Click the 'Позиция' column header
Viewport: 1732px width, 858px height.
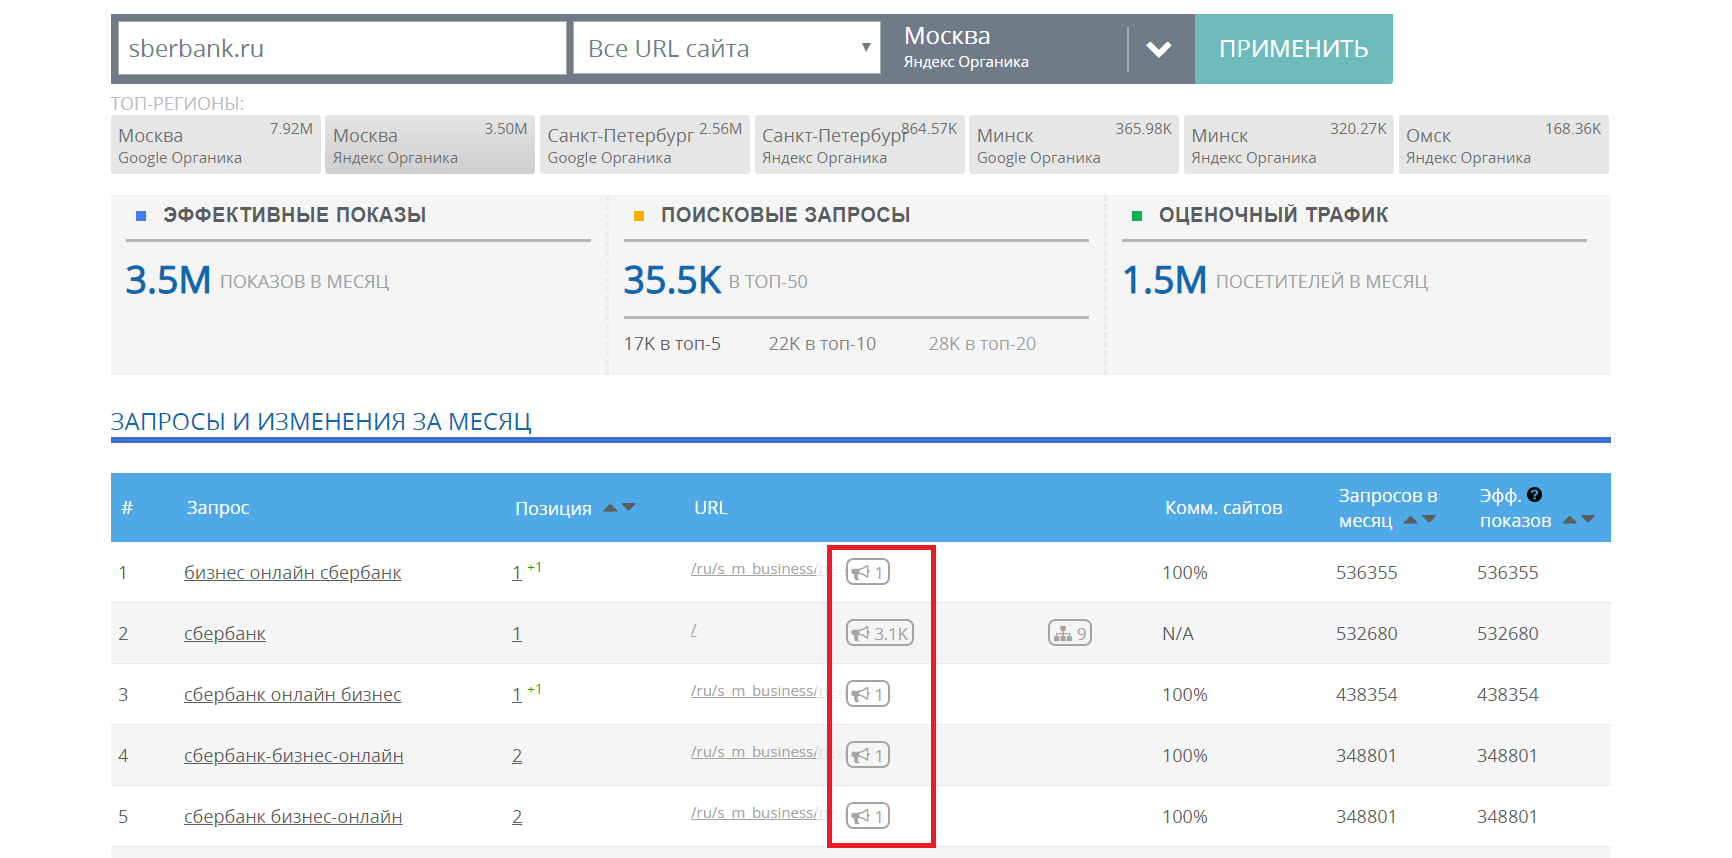click(x=553, y=509)
